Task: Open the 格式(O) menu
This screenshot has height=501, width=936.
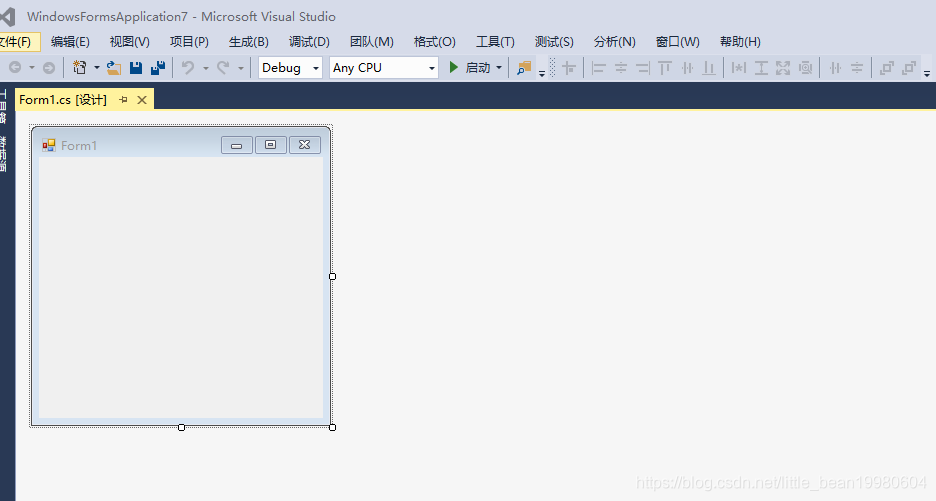Action: [435, 42]
